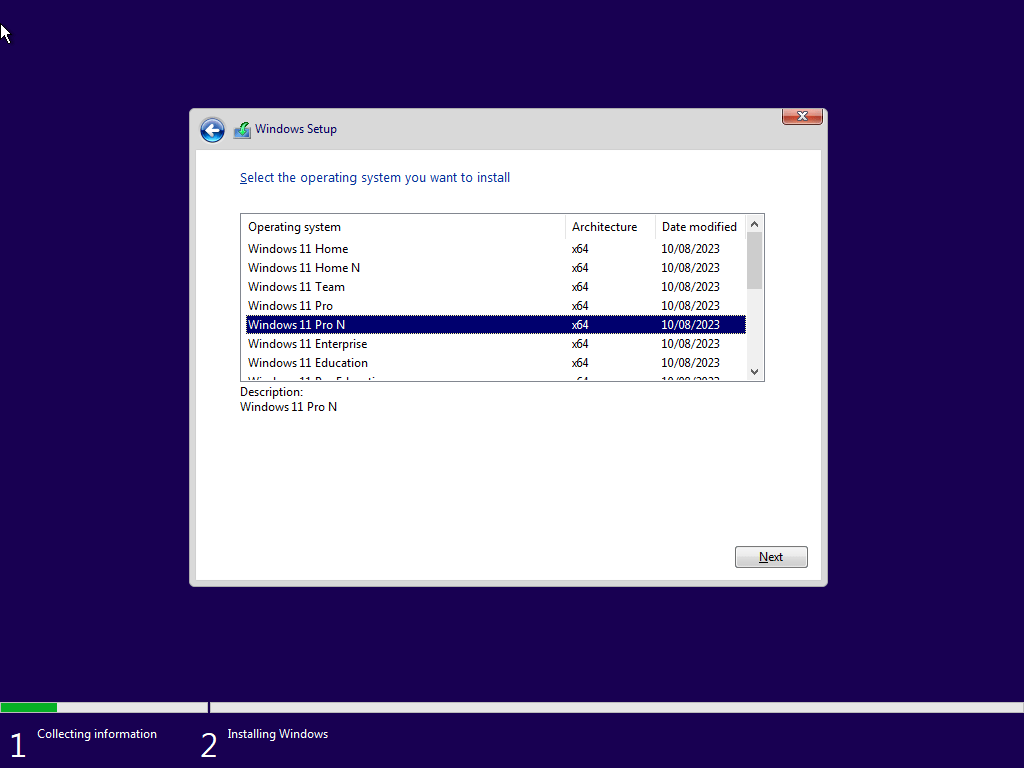Click the Operating system column header
Viewport: 1024px width, 768px height.
[x=403, y=227]
